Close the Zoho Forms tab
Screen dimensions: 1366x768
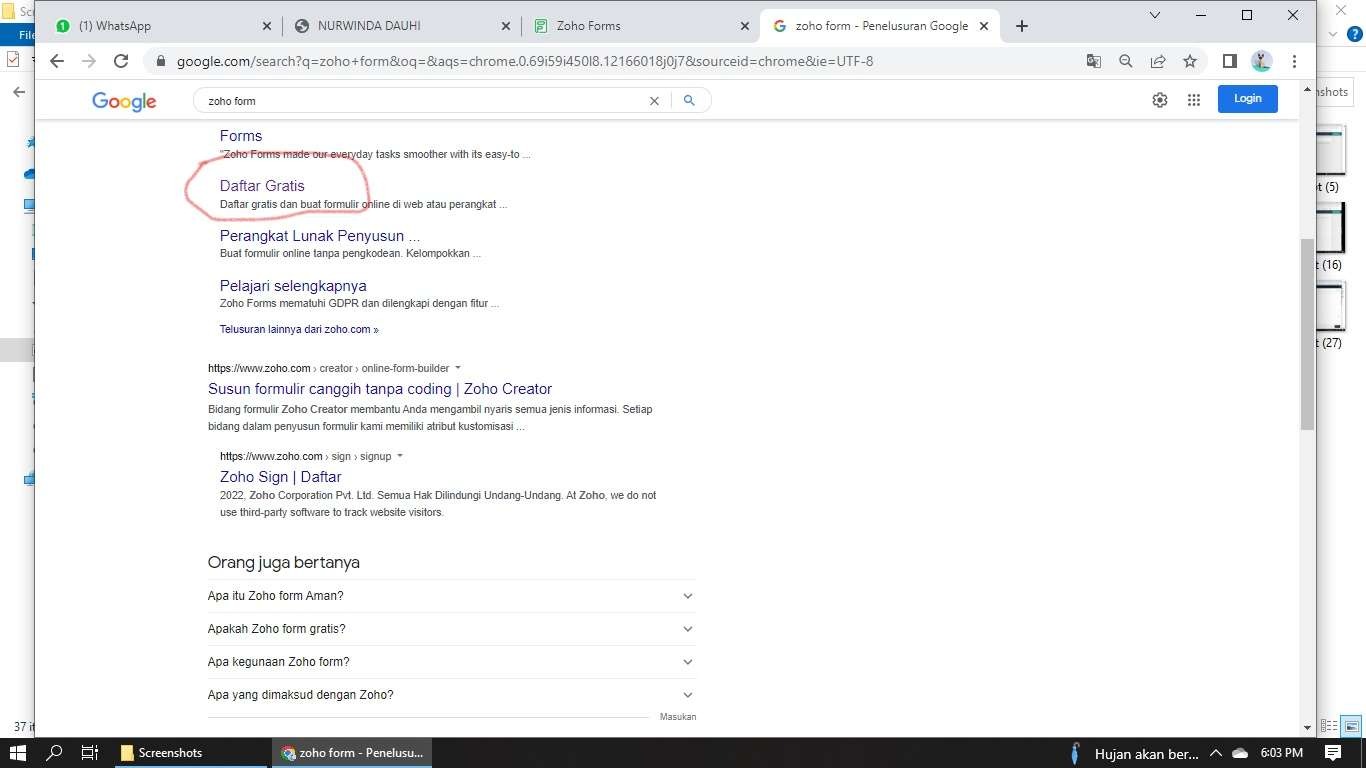click(744, 26)
